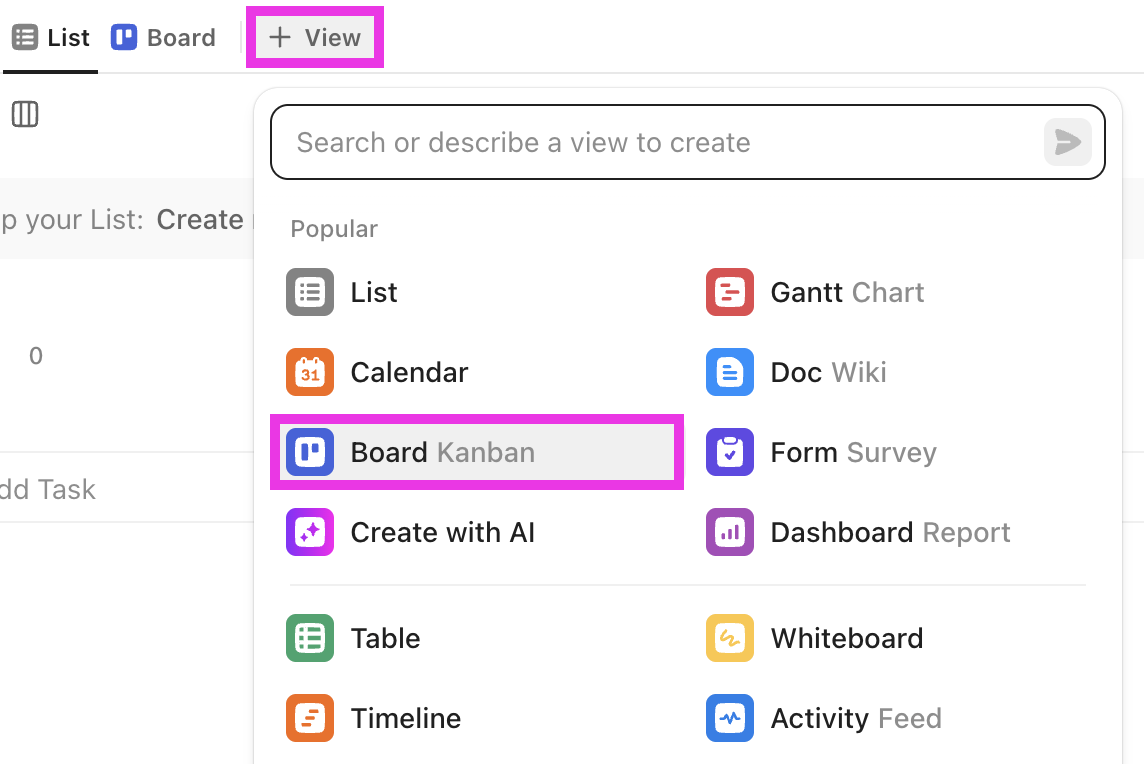Choose the green Table icon
This screenshot has height=764, width=1144.
[309, 638]
